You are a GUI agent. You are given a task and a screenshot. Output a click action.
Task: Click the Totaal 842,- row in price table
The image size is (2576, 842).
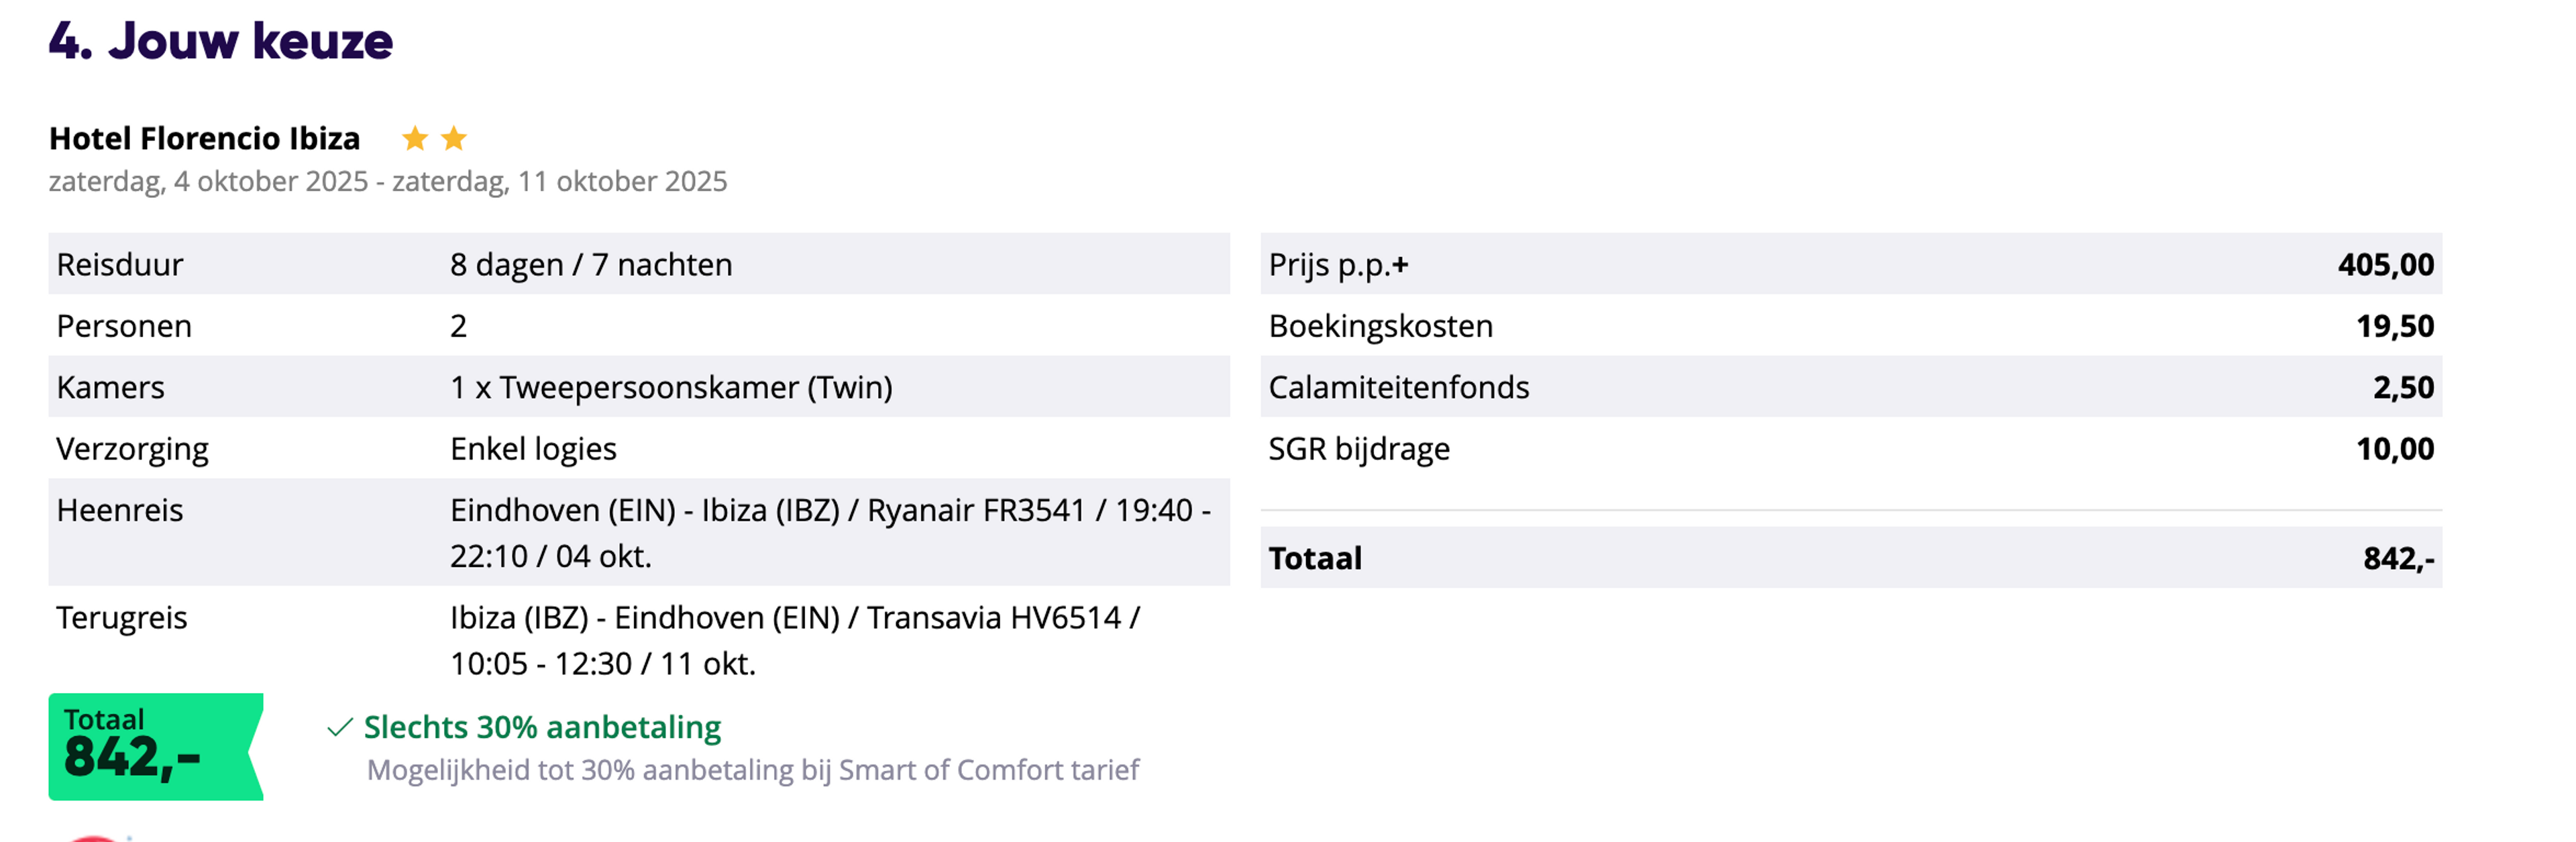[1851, 557]
